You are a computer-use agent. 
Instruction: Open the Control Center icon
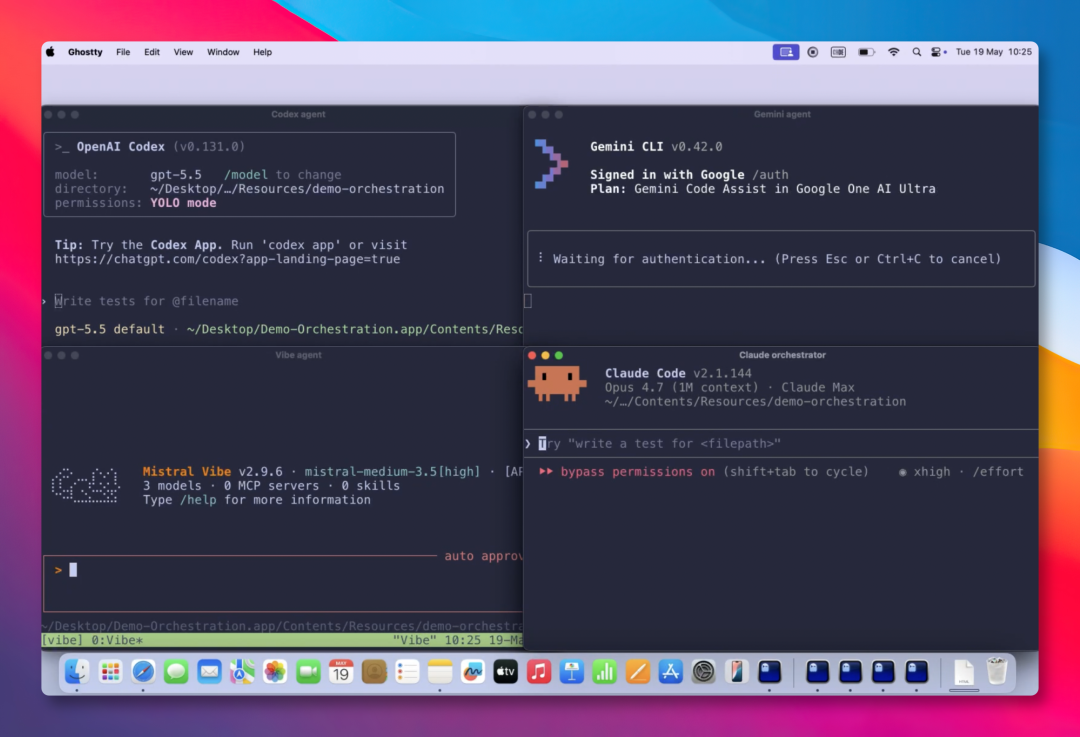click(x=938, y=52)
